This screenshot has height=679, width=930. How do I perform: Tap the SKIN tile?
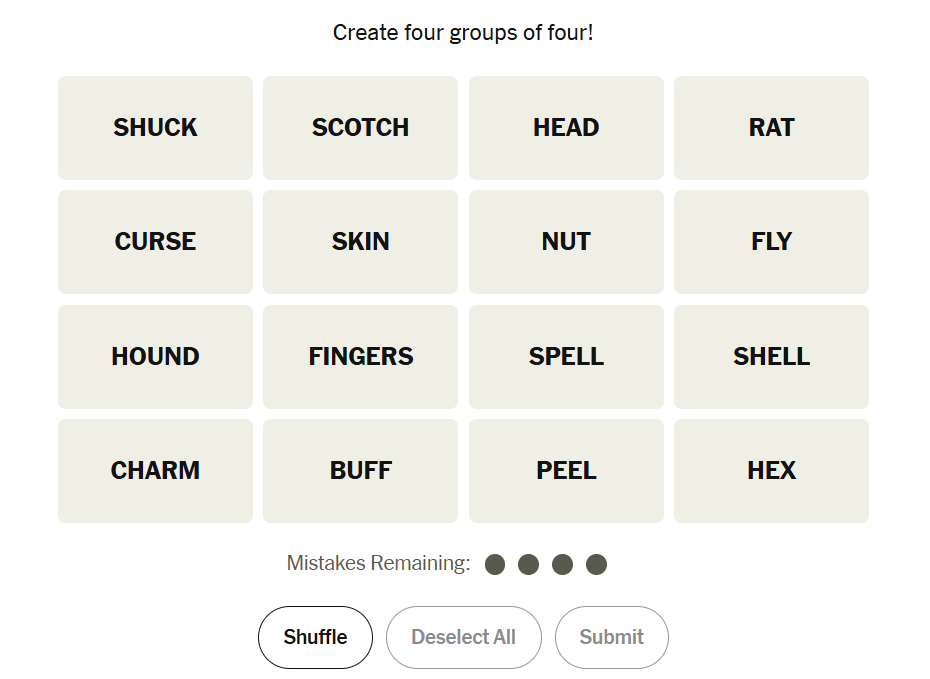pyautogui.click(x=360, y=242)
